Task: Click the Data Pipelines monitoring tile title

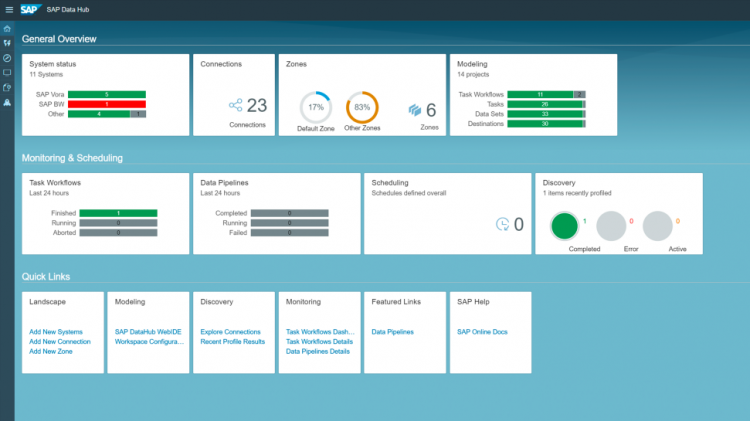Action: tap(224, 183)
